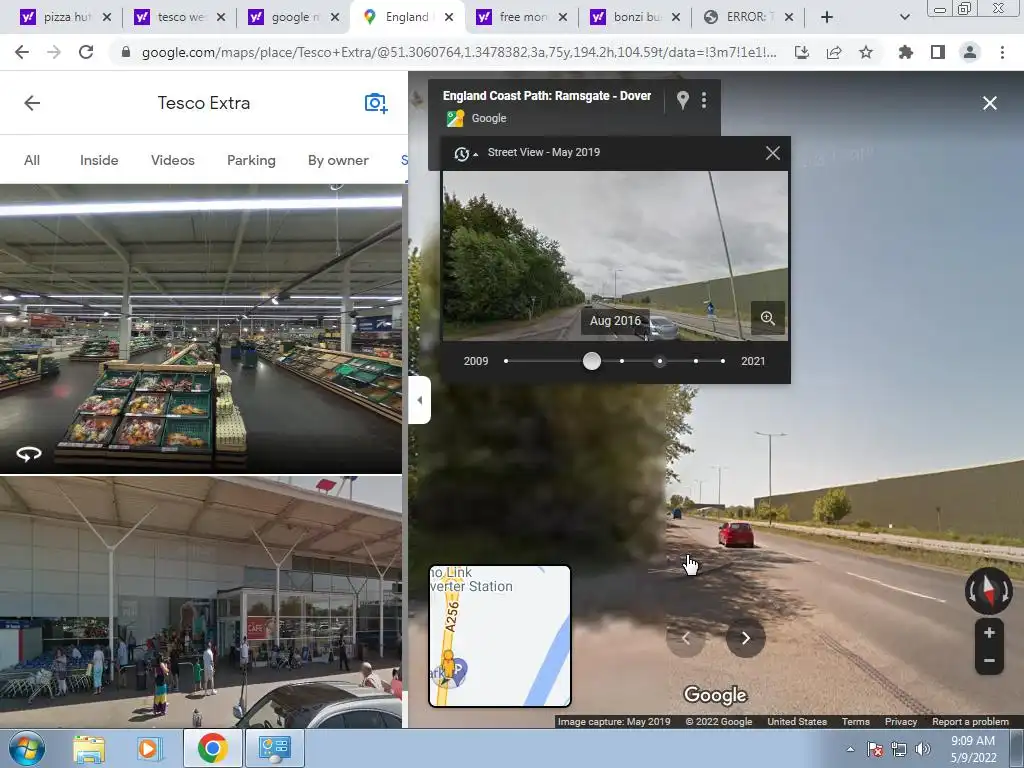Open the Windows Start menu
The height and width of the screenshot is (768, 1024).
pyautogui.click(x=27, y=748)
